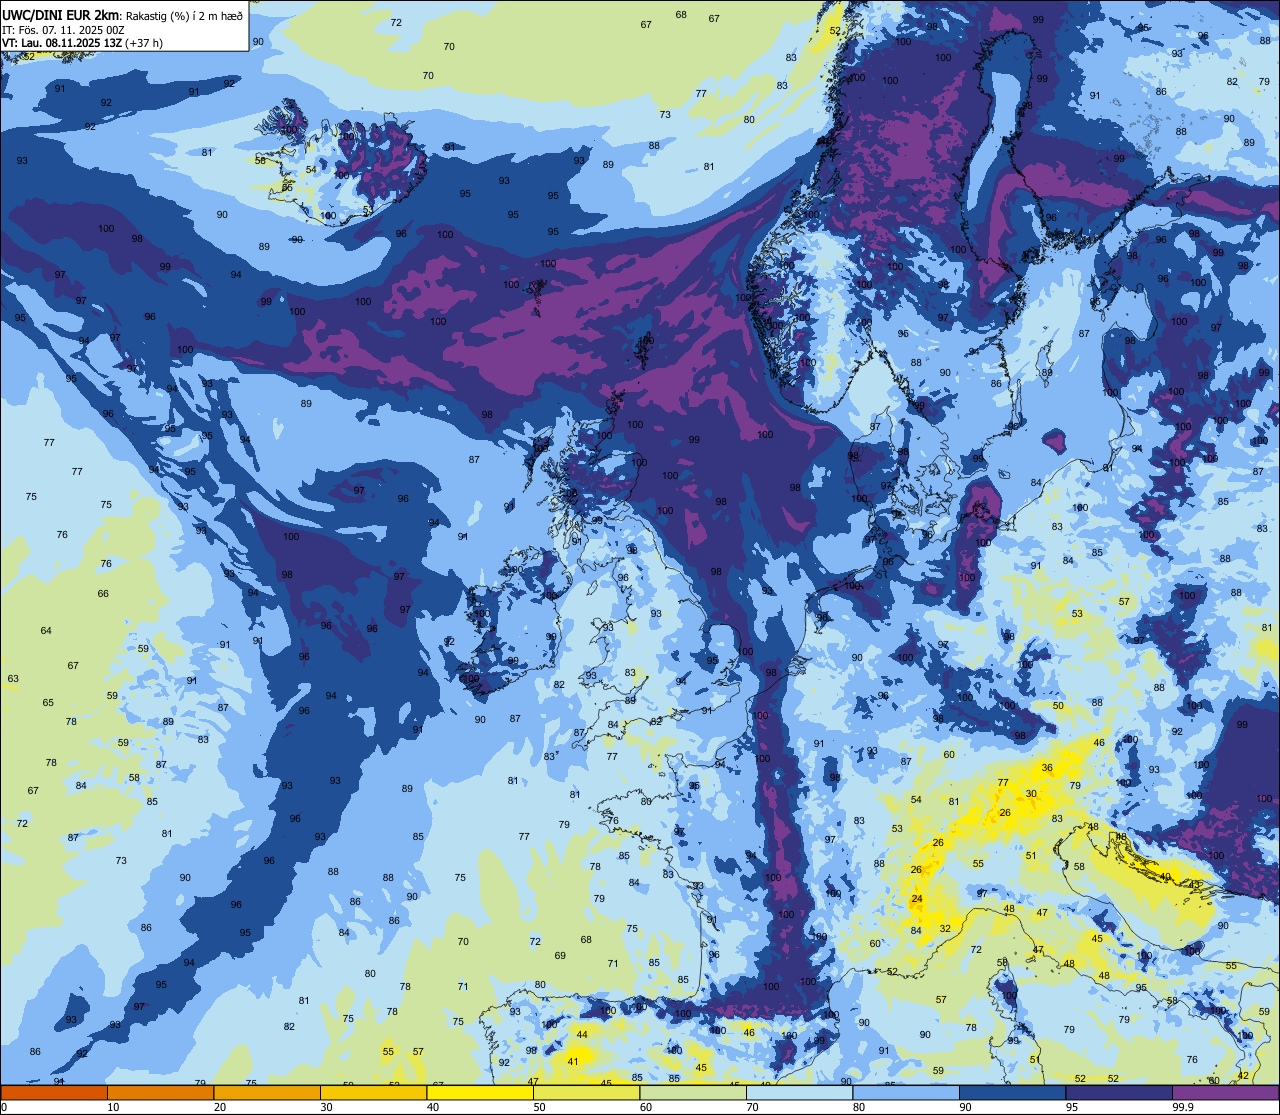
Task: Click the humidity value '24' on the map
Action: pos(917,899)
